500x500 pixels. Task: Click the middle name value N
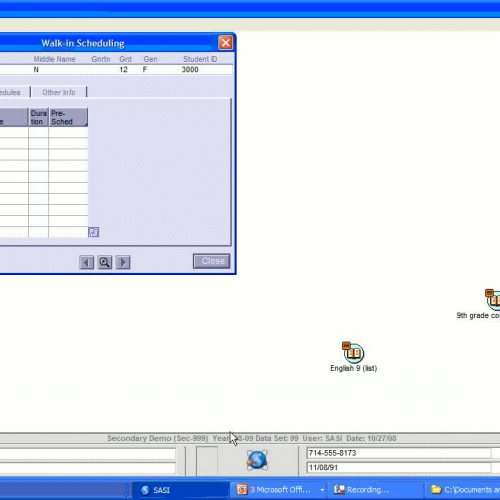(x=36, y=70)
